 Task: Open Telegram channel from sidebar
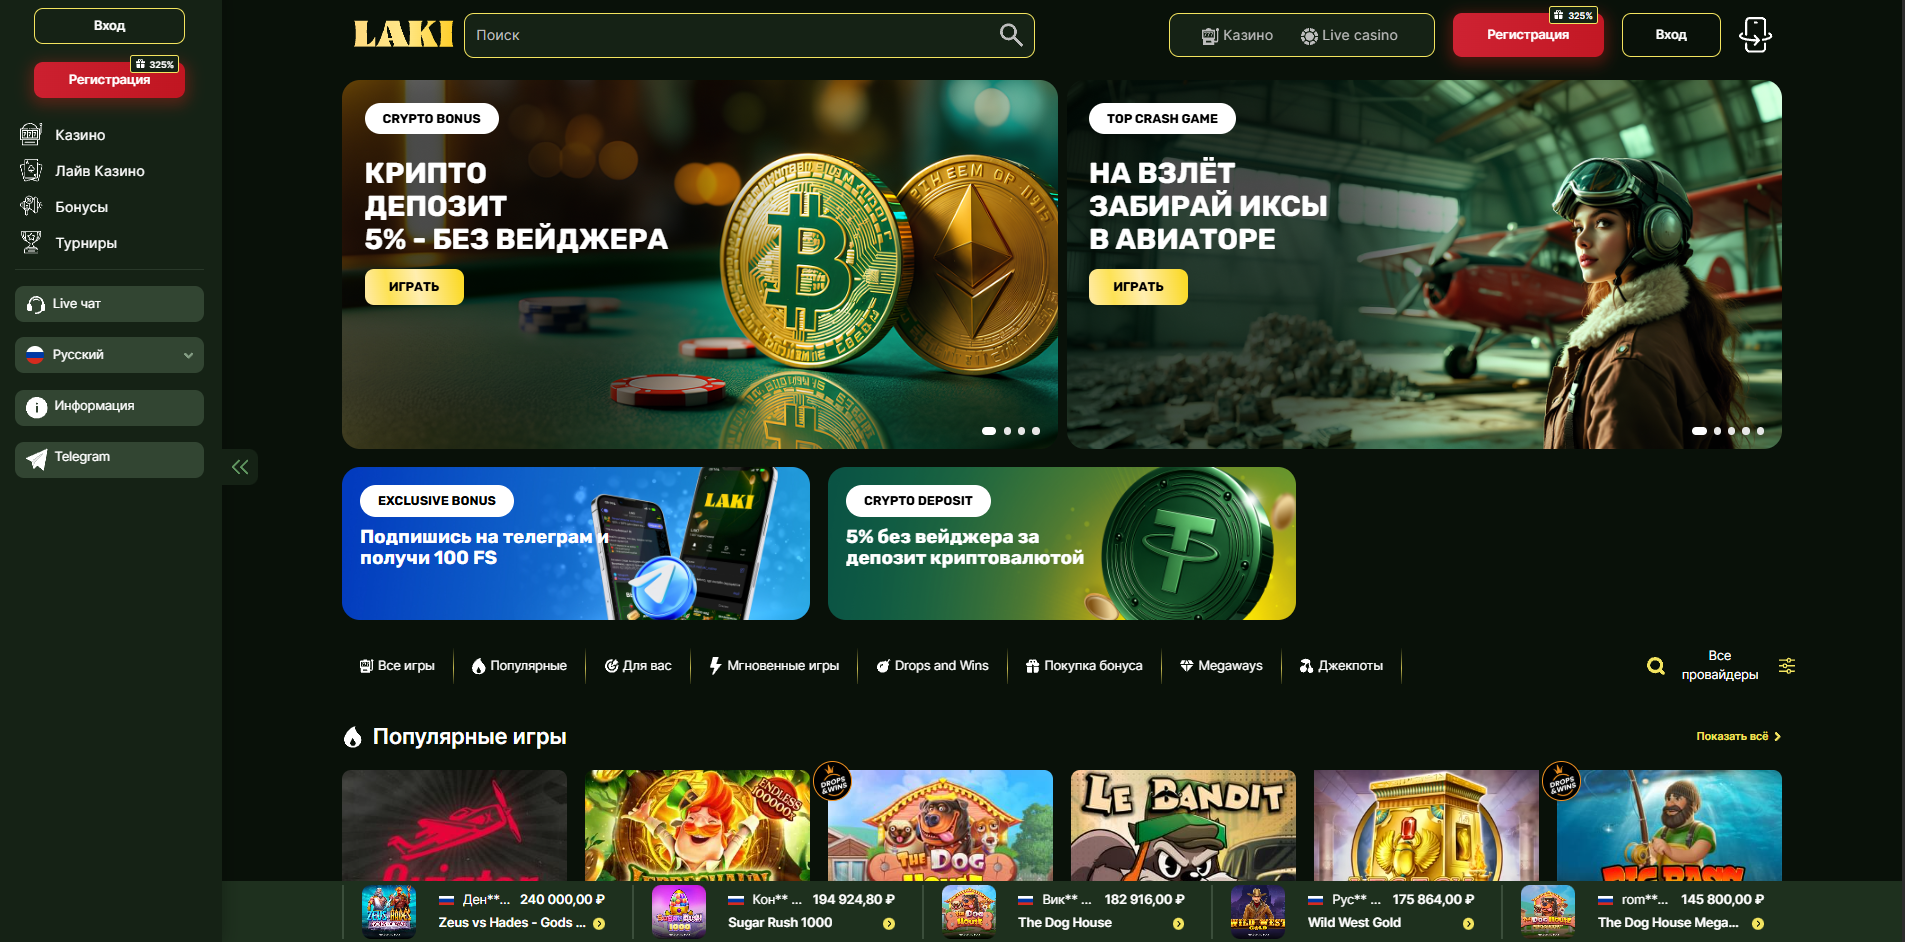click(109, 459)
